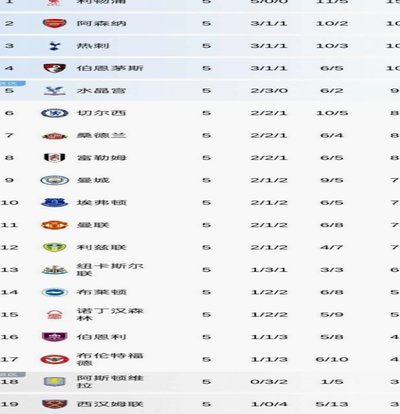Click the Chelsea club badge
This screenshot has width=400, height=414.
click(55, 113)
